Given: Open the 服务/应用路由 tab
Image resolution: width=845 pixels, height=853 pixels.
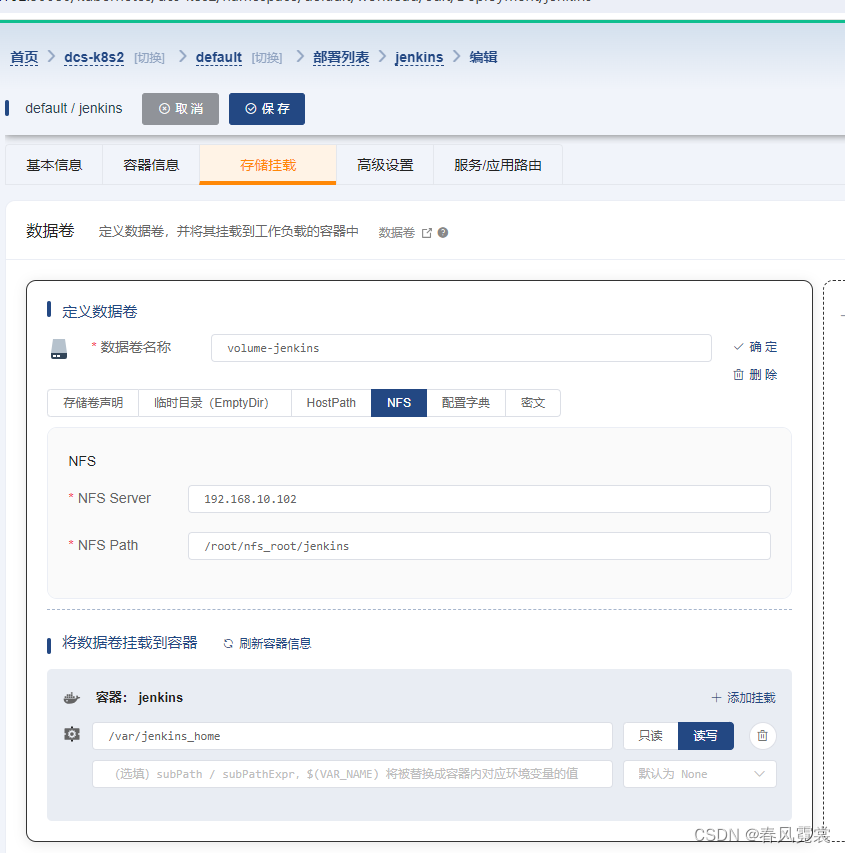Looking at the screenshot, I should click(x=496, y=164).
